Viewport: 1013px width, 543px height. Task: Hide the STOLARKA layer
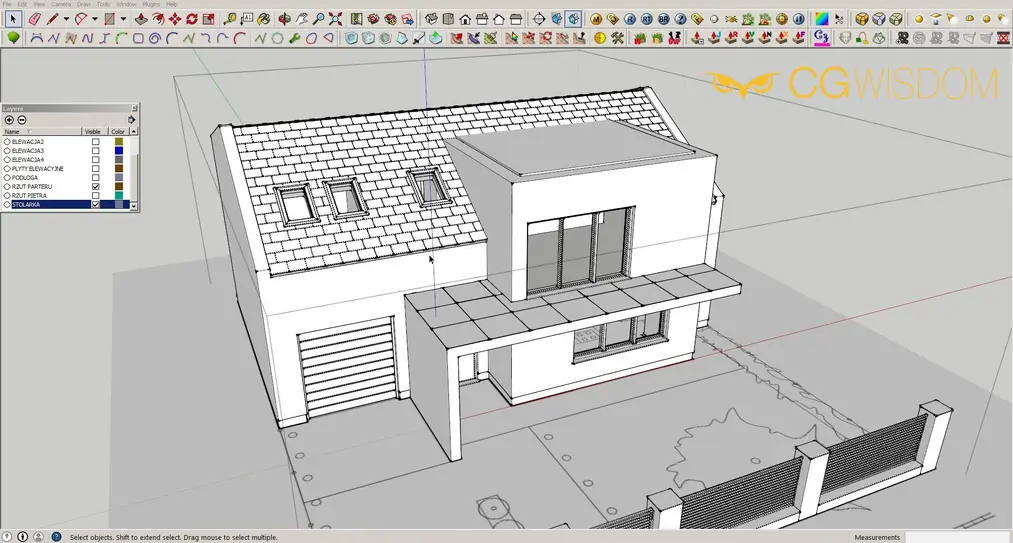(x=96, y=204)
